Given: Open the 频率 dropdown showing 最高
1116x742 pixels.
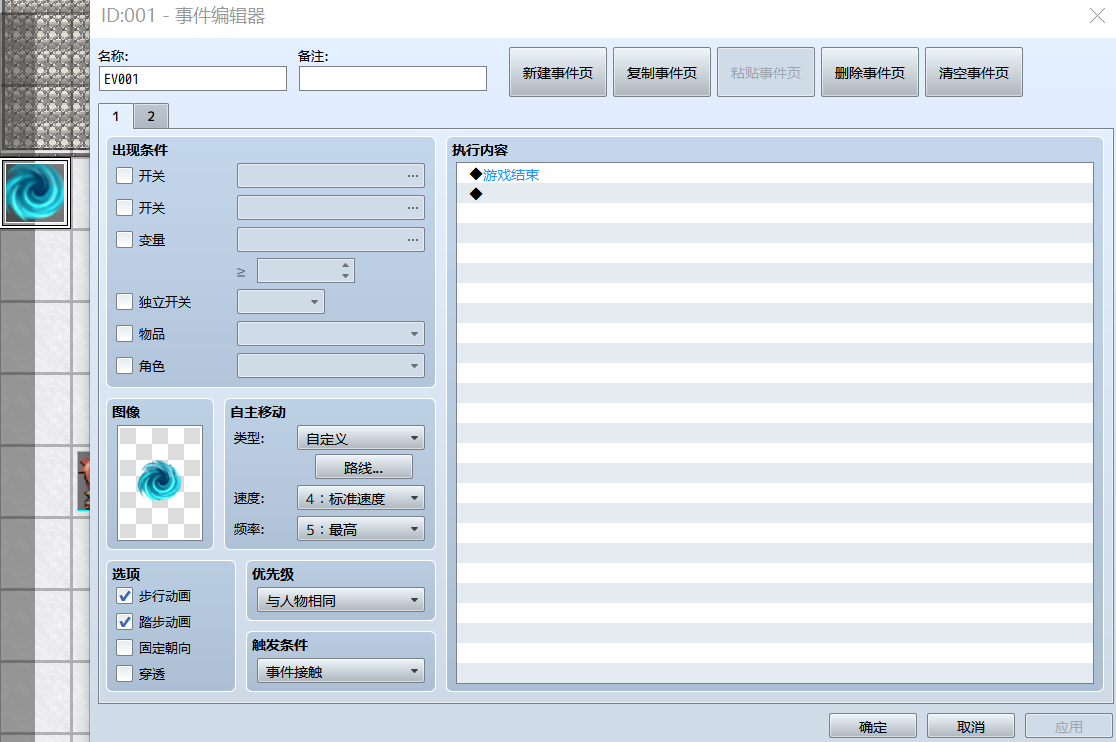Looking at the screenshot, I should click(361, 529).
